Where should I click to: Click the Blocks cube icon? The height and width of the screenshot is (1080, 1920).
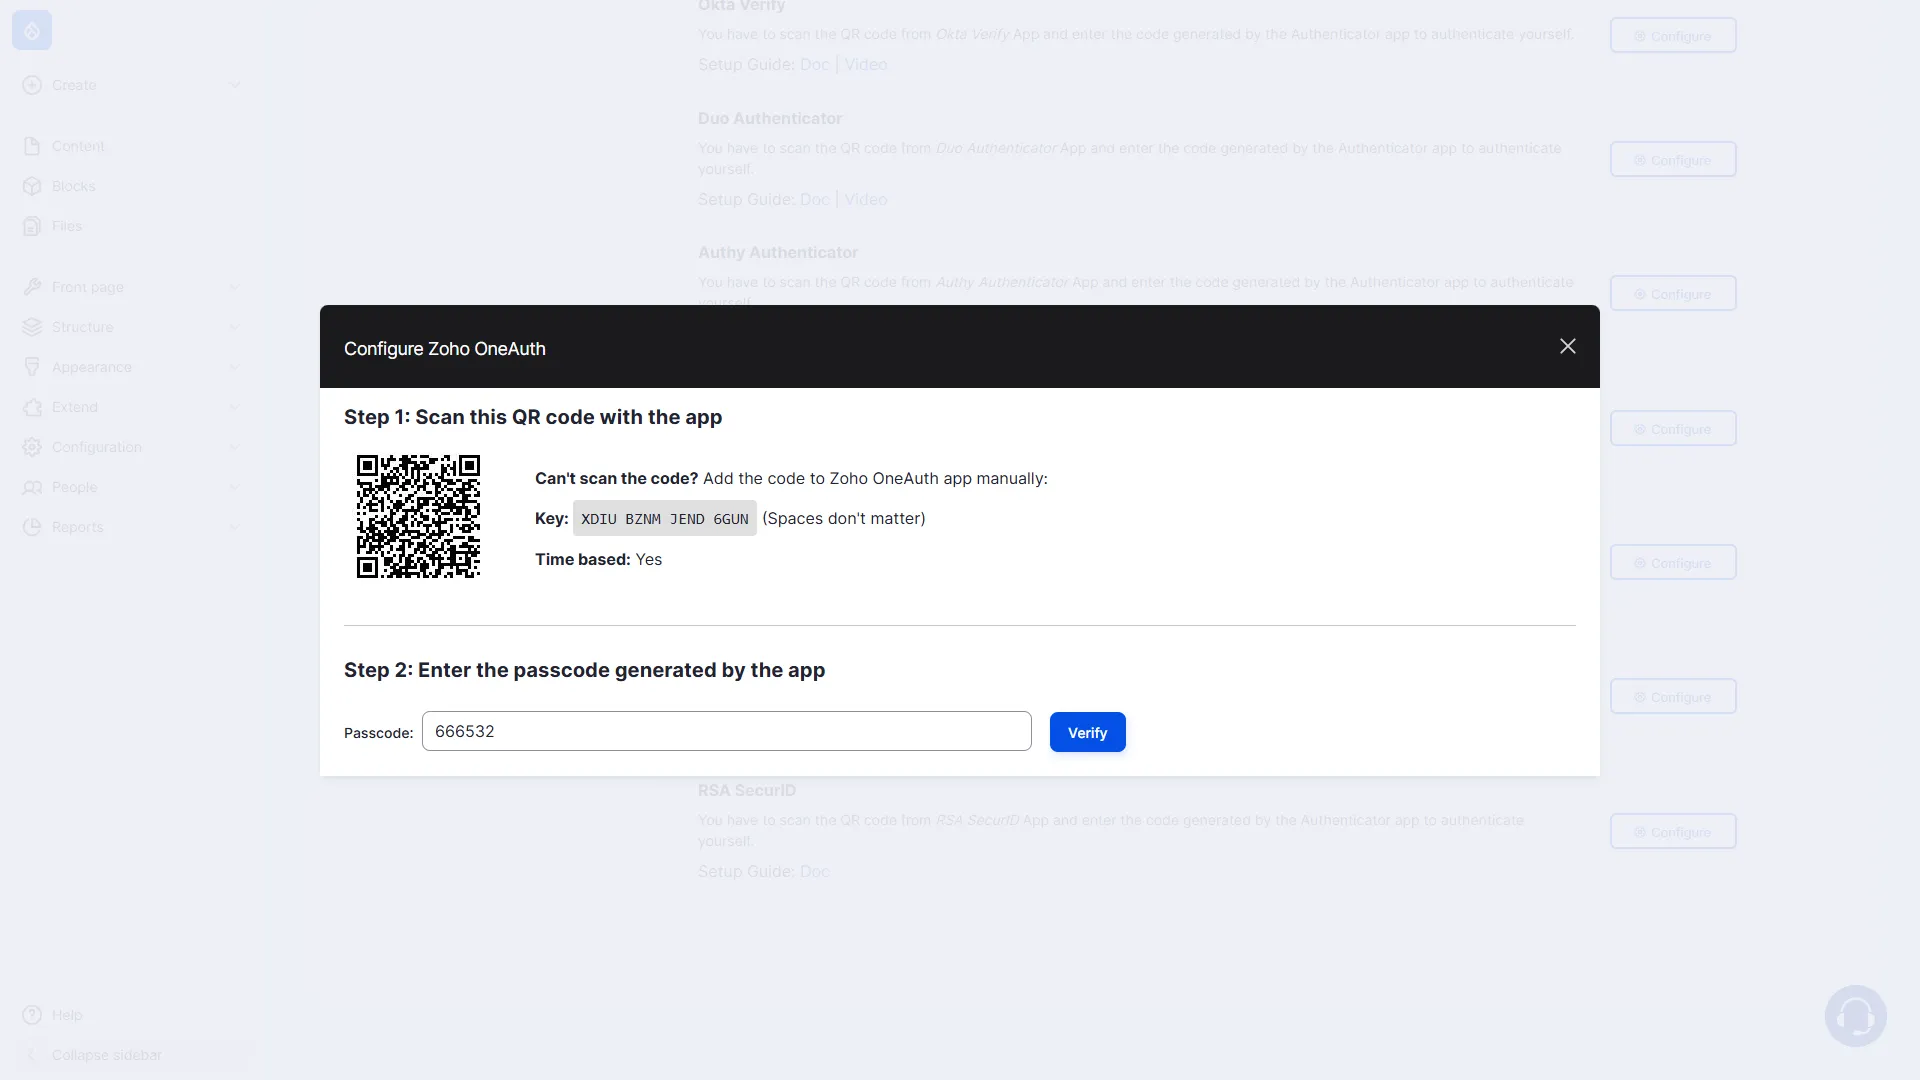point(32,186)
